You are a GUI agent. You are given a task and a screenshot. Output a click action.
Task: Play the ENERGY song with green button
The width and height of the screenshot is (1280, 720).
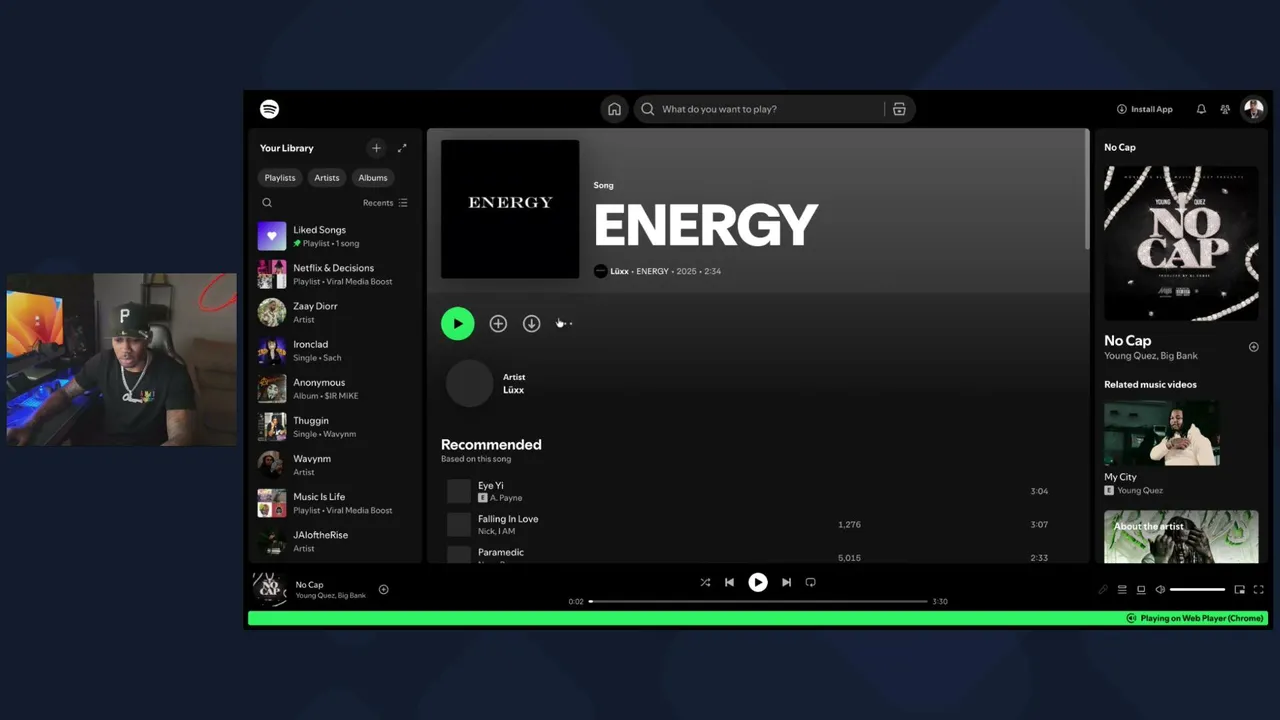[458, 323]
